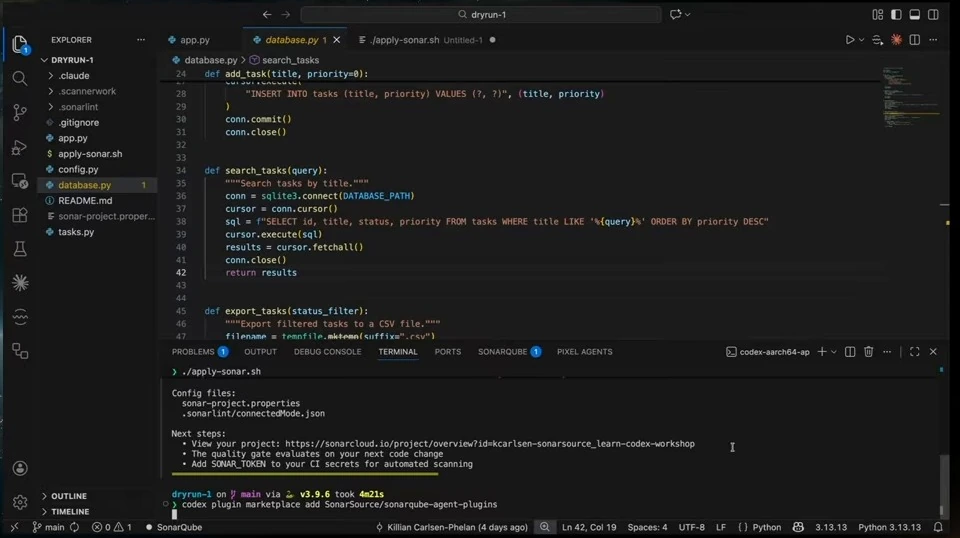Open the new terminal launch profile dropdown
This screenshot has width=960, height=538.
pos(834,352)
